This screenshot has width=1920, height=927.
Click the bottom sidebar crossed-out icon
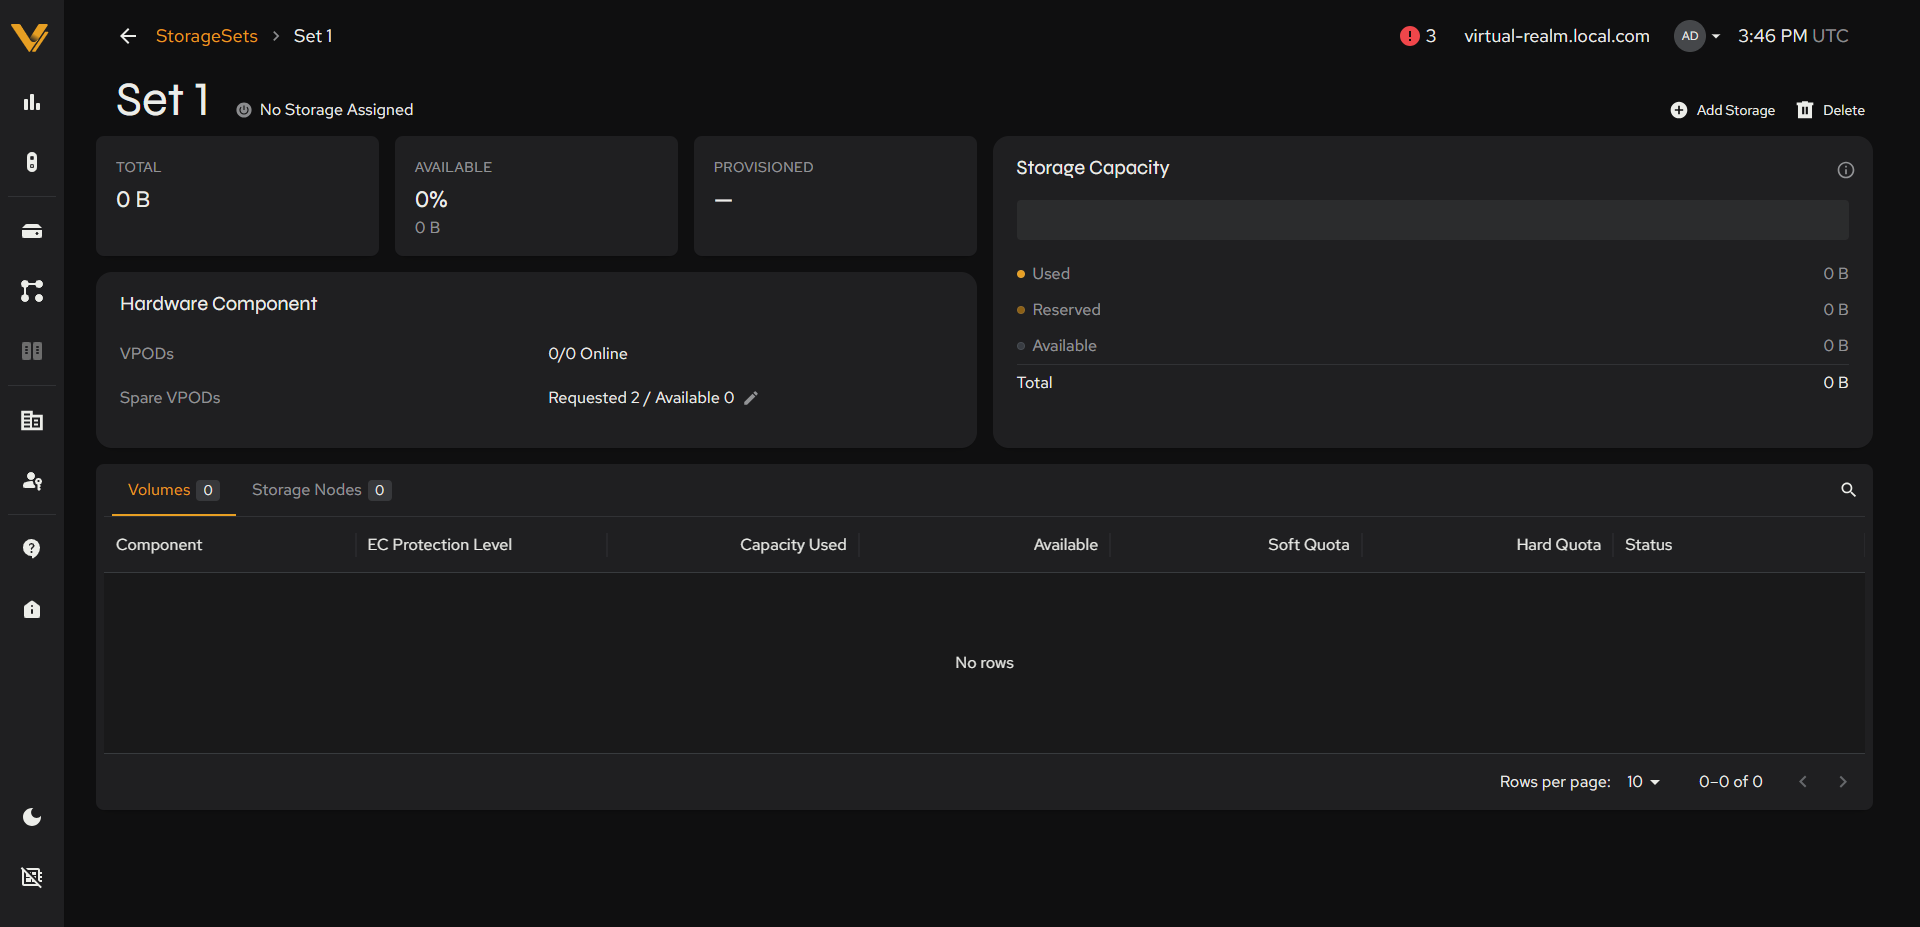pyautogui.click(x=32, y=877)
